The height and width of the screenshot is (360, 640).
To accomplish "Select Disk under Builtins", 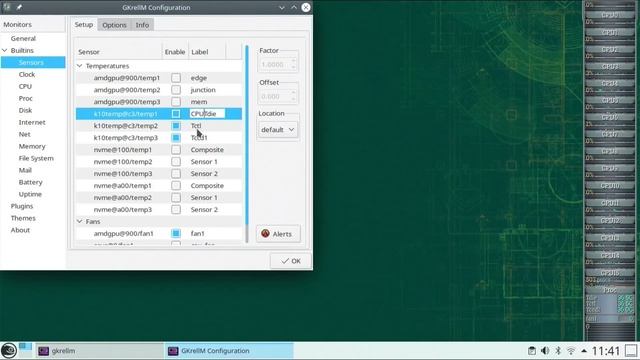I will (x=25, y=110).
